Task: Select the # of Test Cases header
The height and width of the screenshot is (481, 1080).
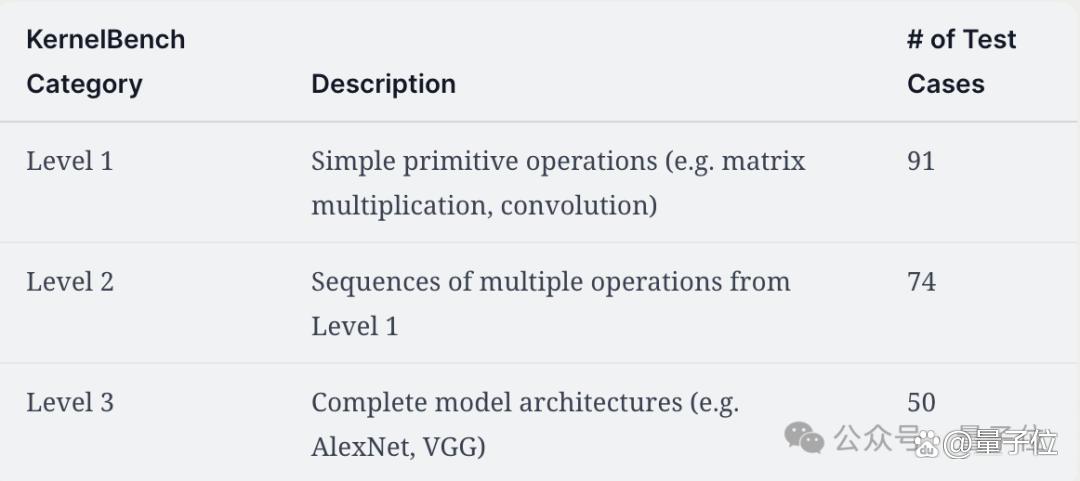Action: point(962,61)
